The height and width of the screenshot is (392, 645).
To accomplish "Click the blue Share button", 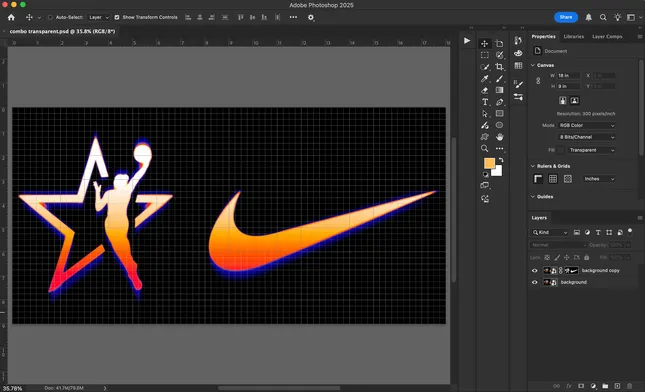I will (566, 17).
